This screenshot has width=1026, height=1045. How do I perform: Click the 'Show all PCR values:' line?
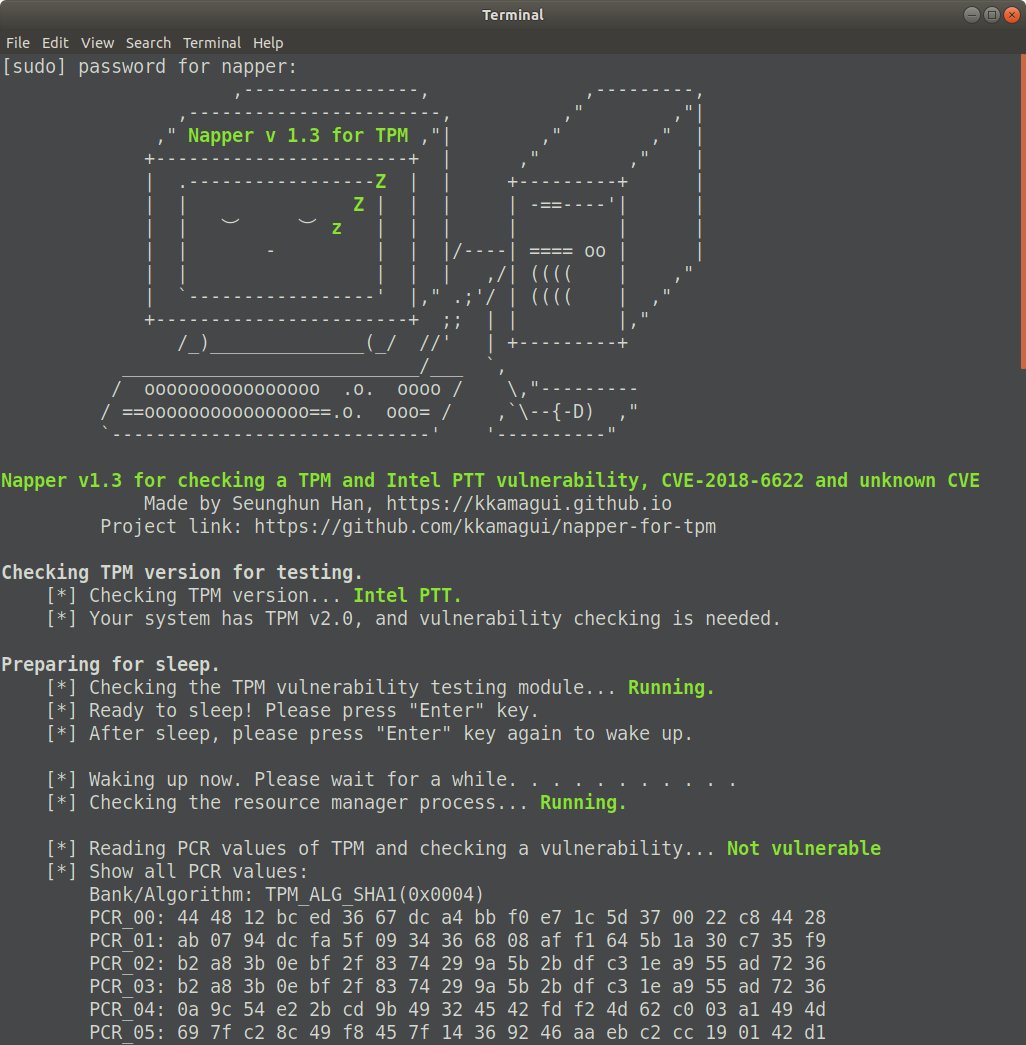(x=177, y=872)
